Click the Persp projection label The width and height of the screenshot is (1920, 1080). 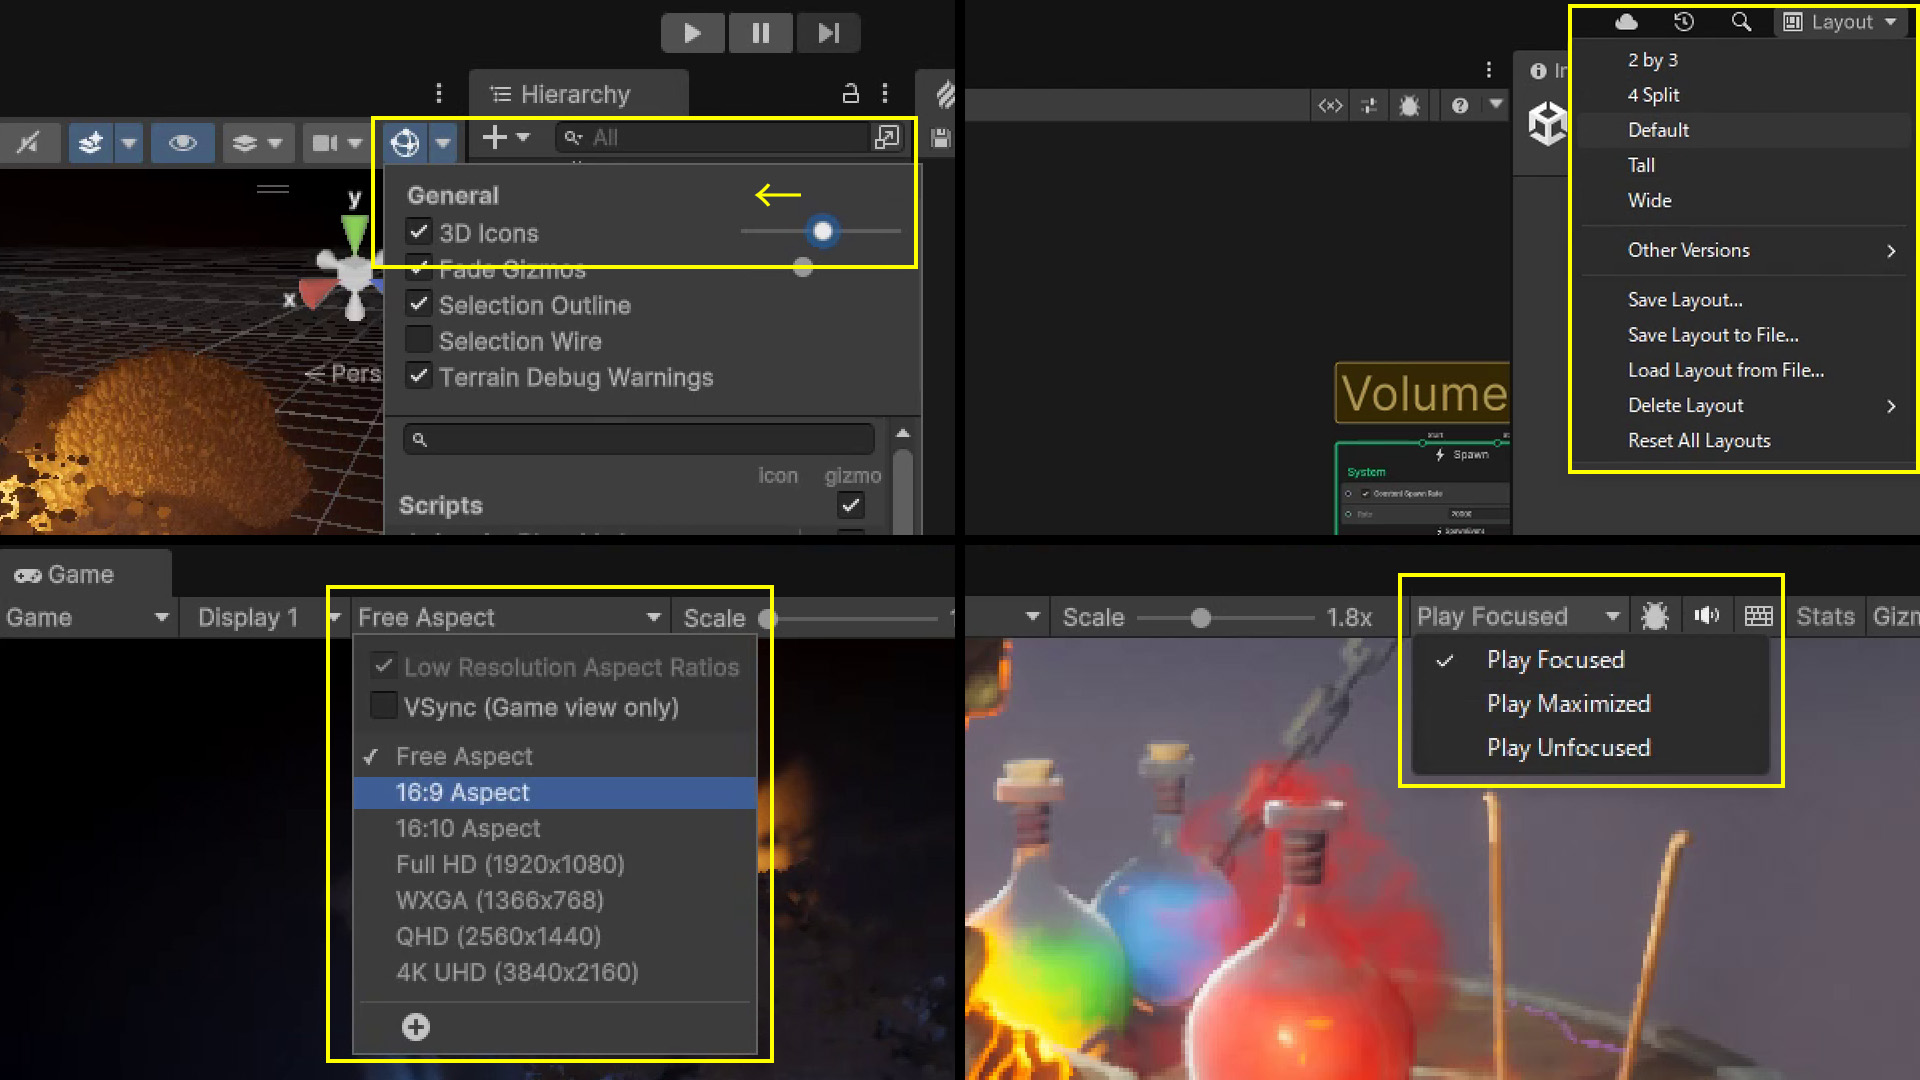(x=344, y=373)
